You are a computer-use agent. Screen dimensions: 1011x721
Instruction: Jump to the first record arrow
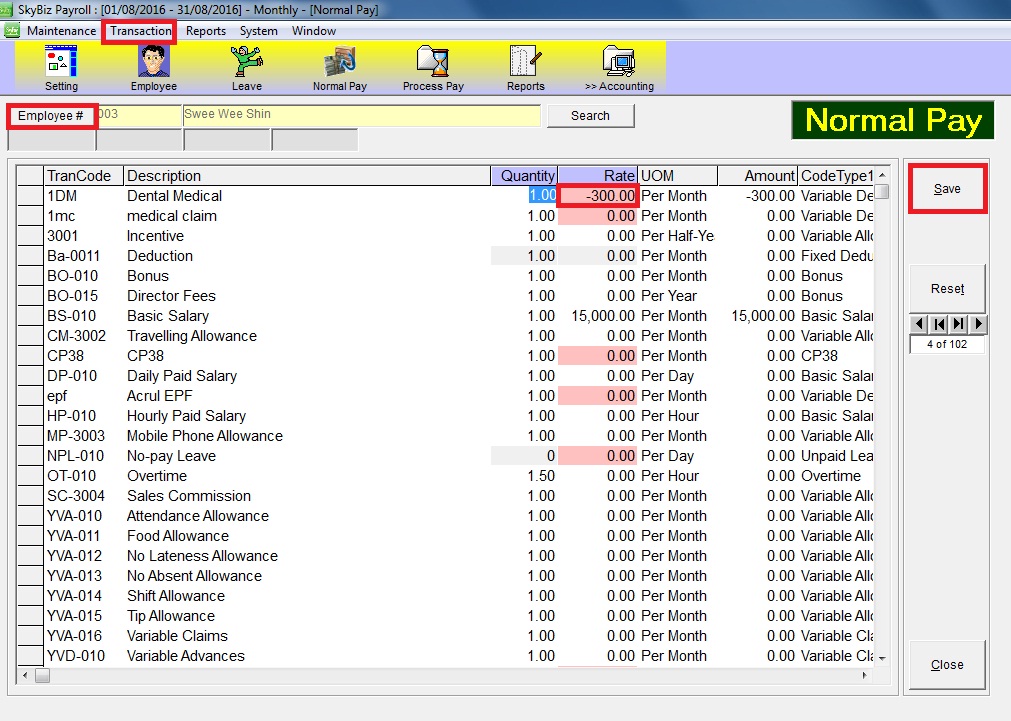(x=938, y=324)
